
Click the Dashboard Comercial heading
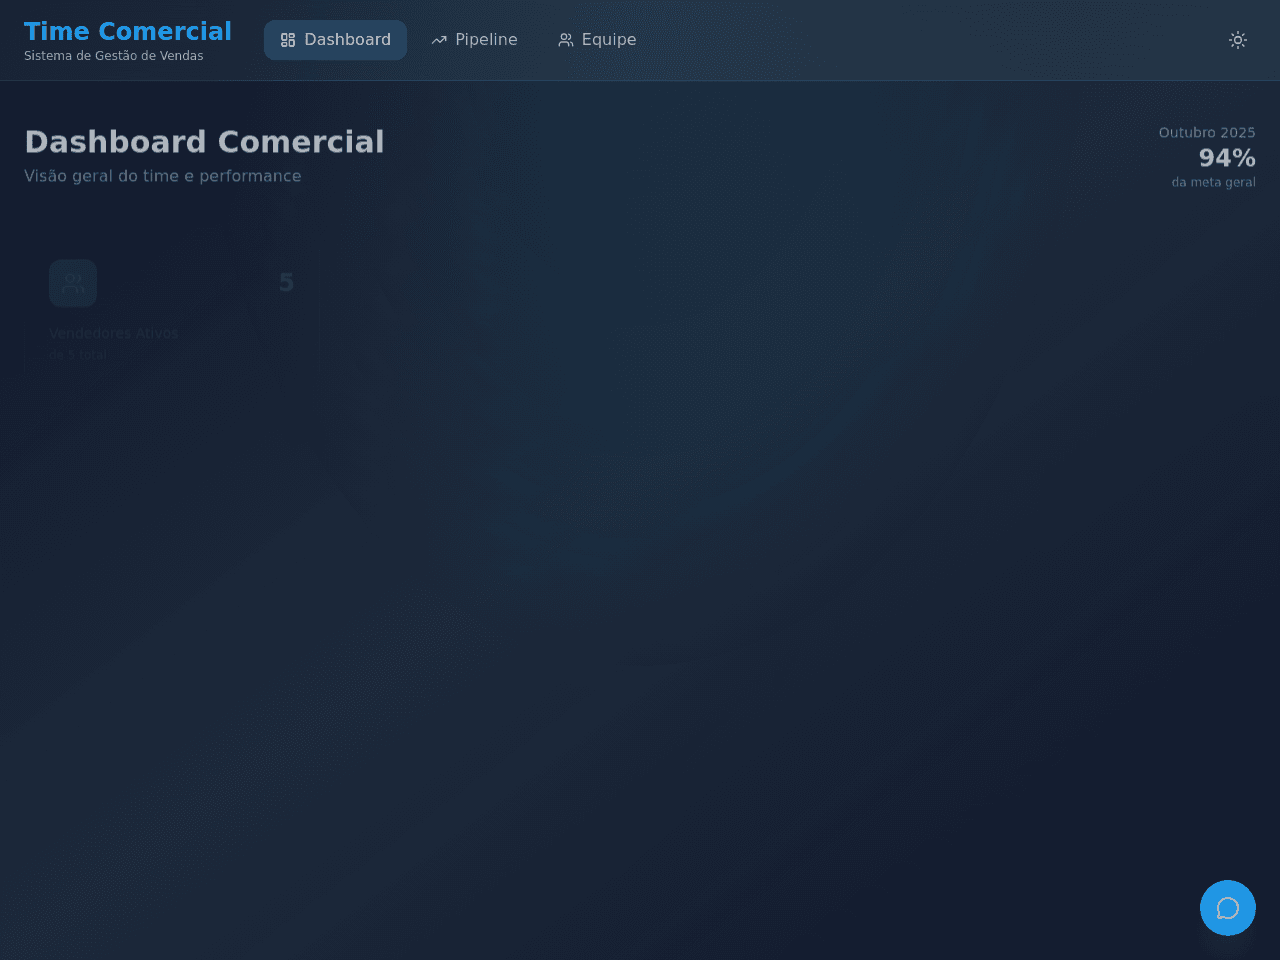tap(204, 142)
